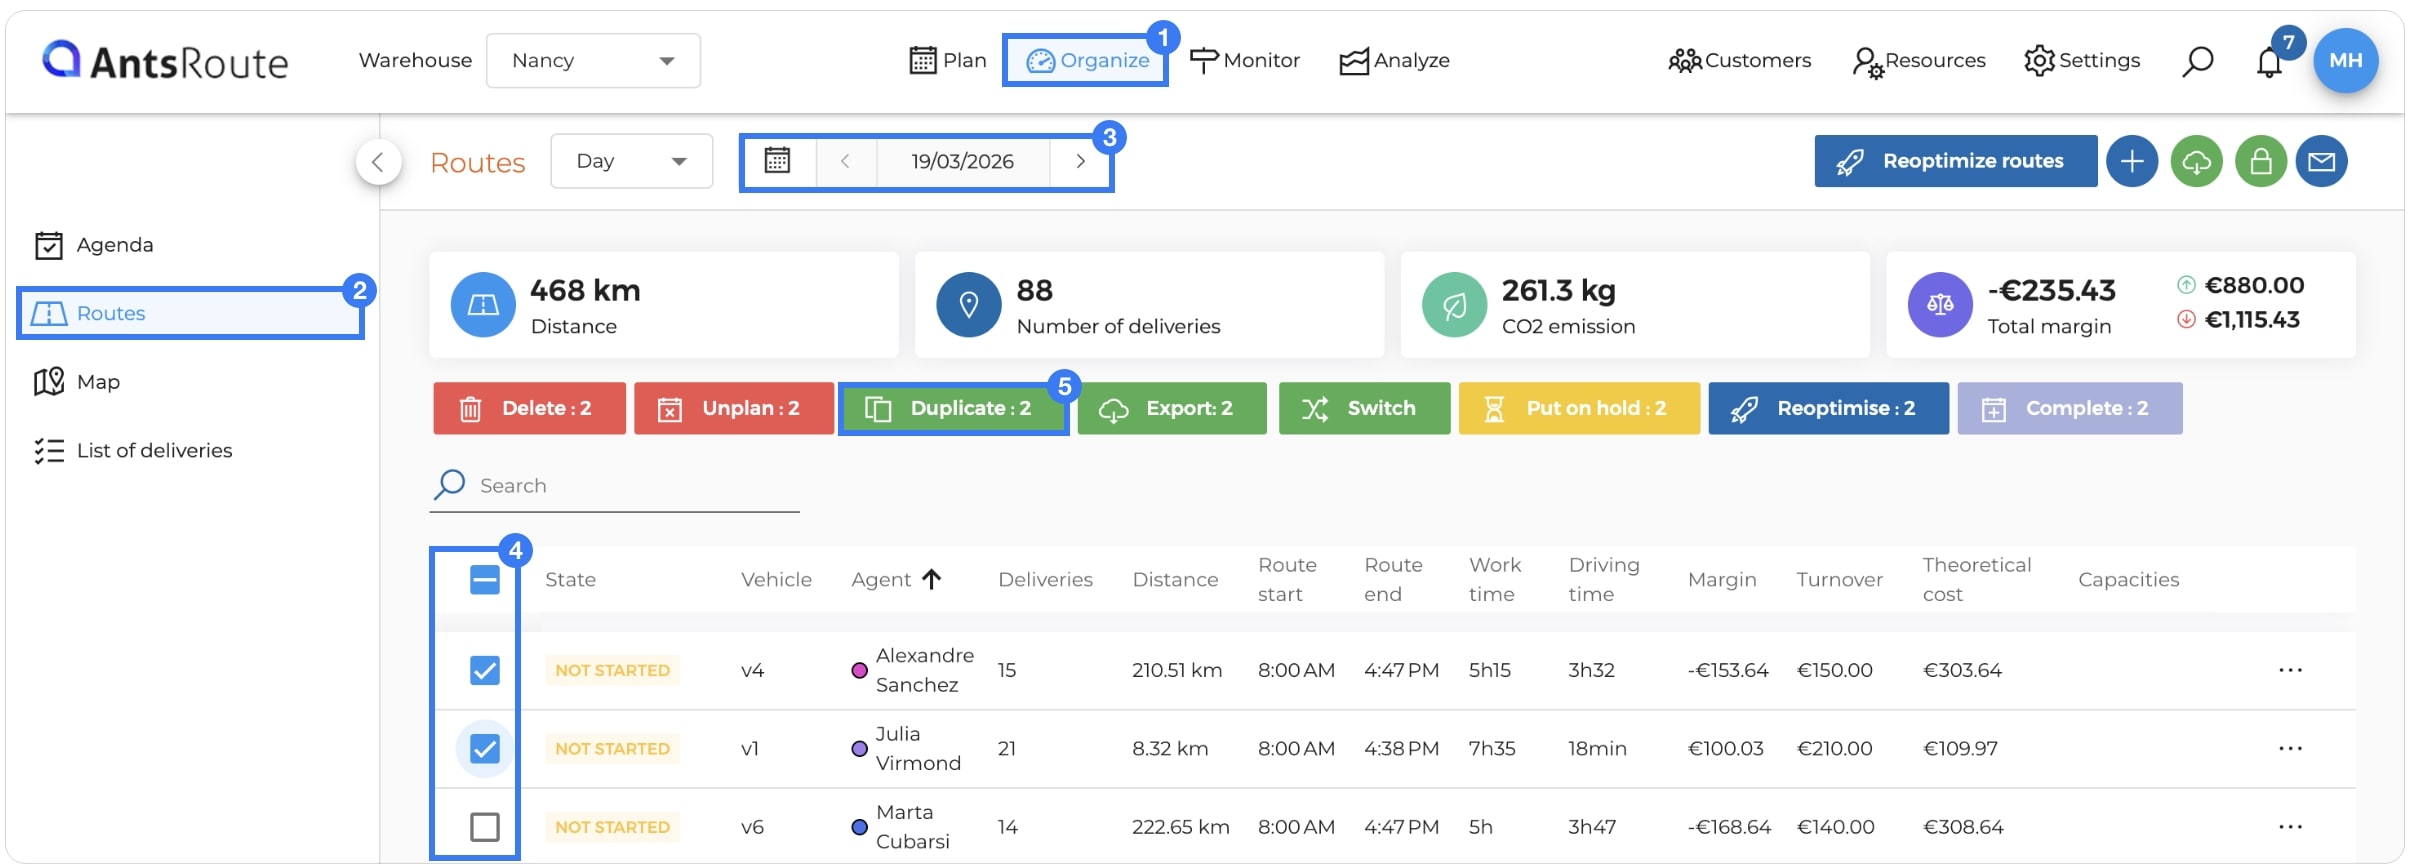Expand the Day view dropdown

631,161
